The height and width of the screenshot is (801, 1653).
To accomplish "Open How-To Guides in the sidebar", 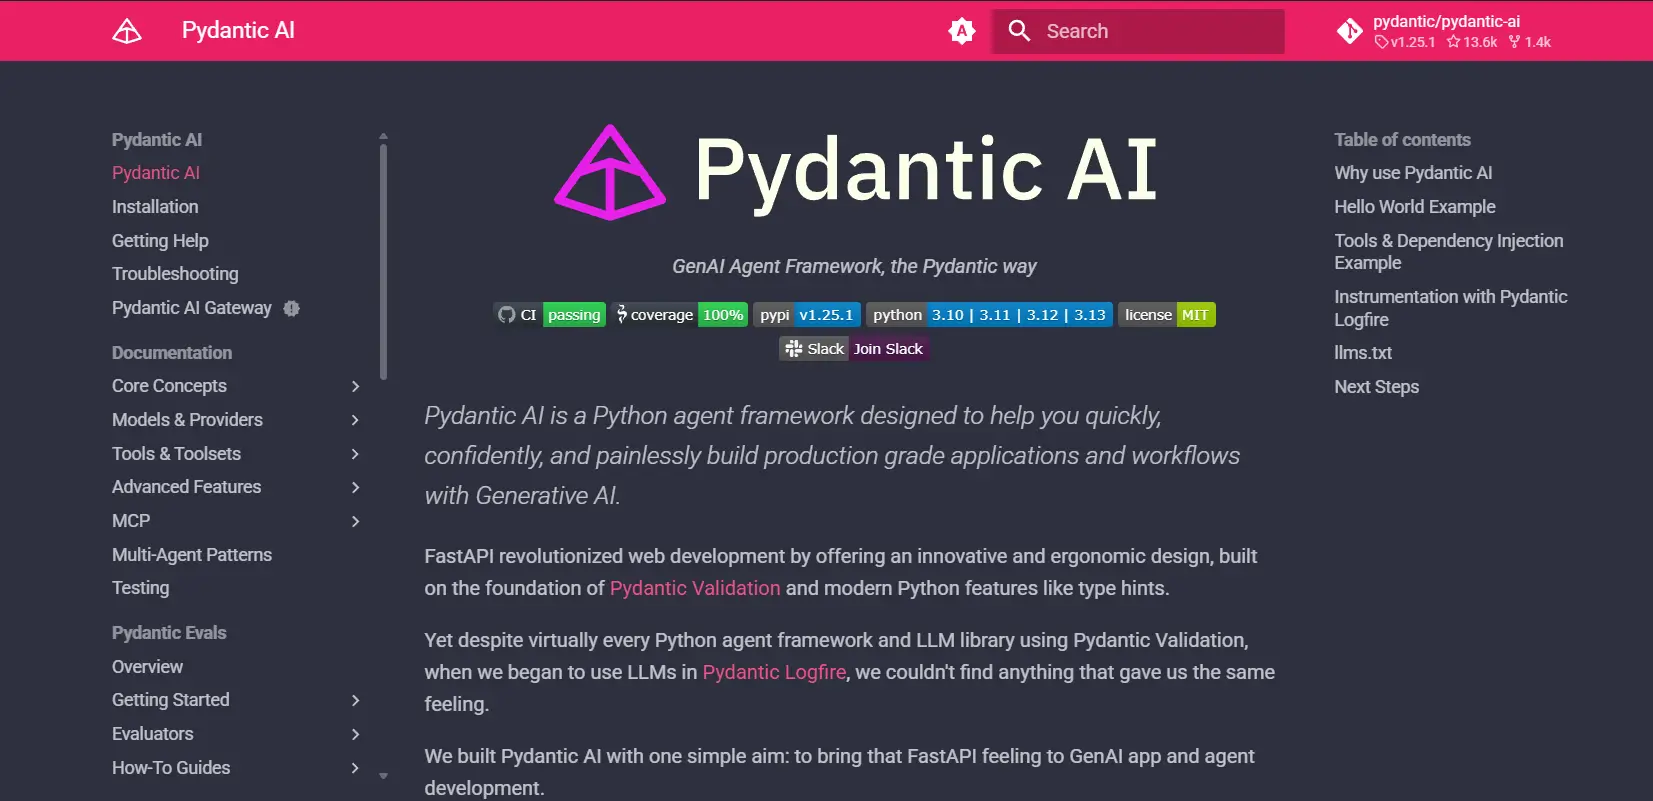I will click(171, 768).
